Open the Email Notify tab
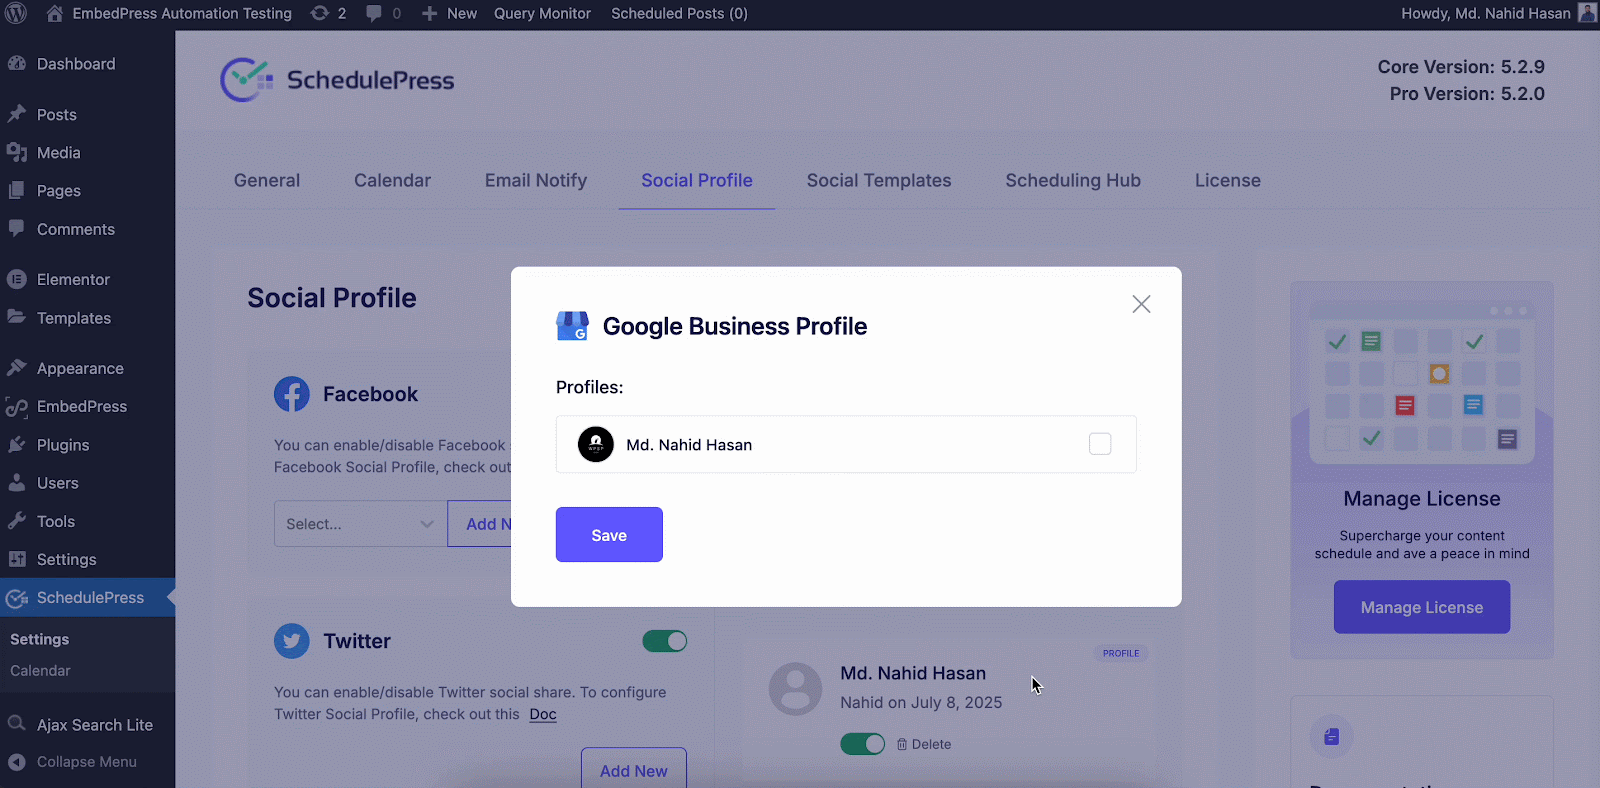This screenshot has width=1600, height=788. 536,180
